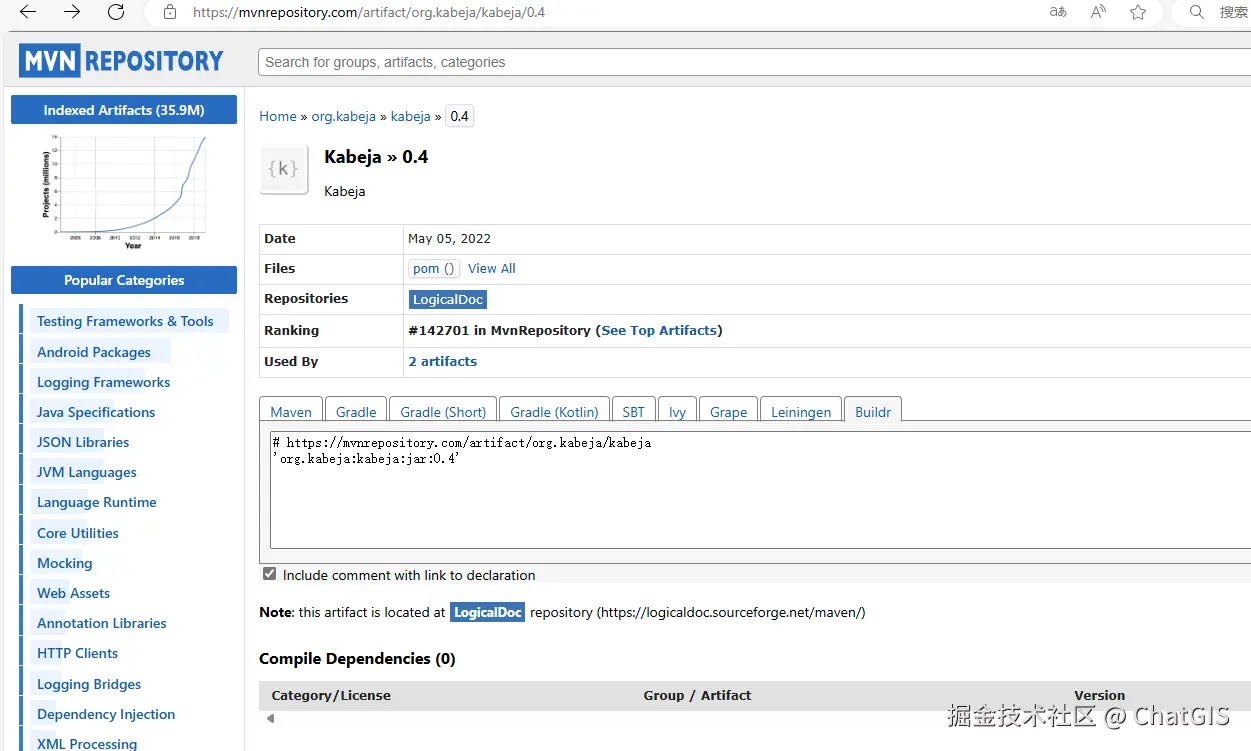Image resolution: width=1251 pixels, height=751 pixels.
Task: Open See Top Artifacts link
Action: (x=659, y=330)
